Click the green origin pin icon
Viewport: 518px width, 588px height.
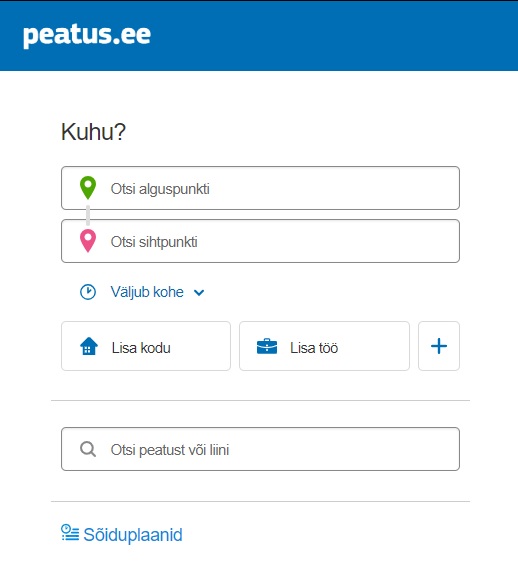click(x=88, y=188)
